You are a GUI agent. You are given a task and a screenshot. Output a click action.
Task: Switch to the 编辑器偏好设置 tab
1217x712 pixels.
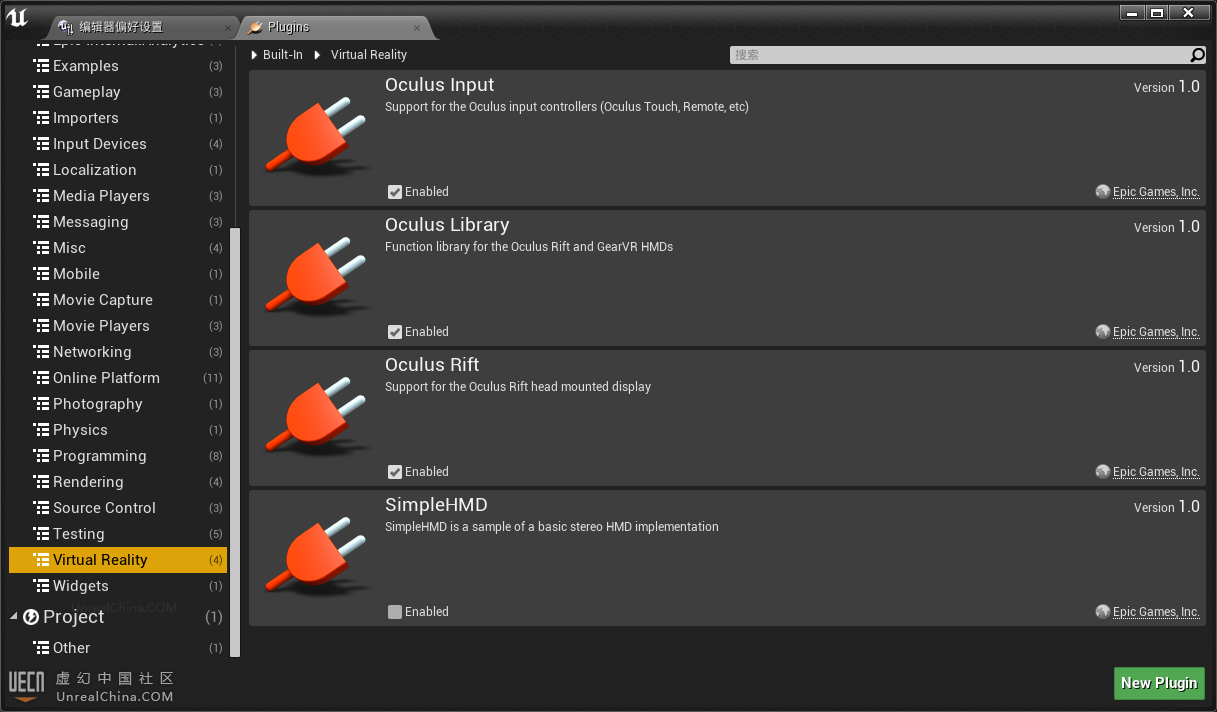click(143, 27)
